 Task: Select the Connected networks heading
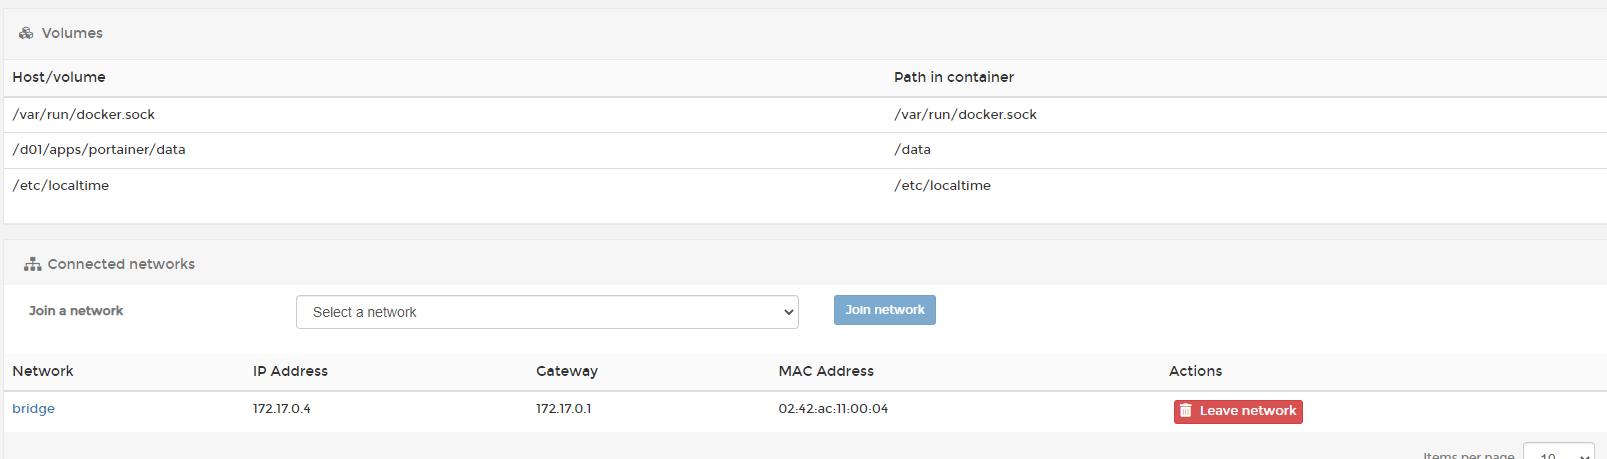click(121, 264)
